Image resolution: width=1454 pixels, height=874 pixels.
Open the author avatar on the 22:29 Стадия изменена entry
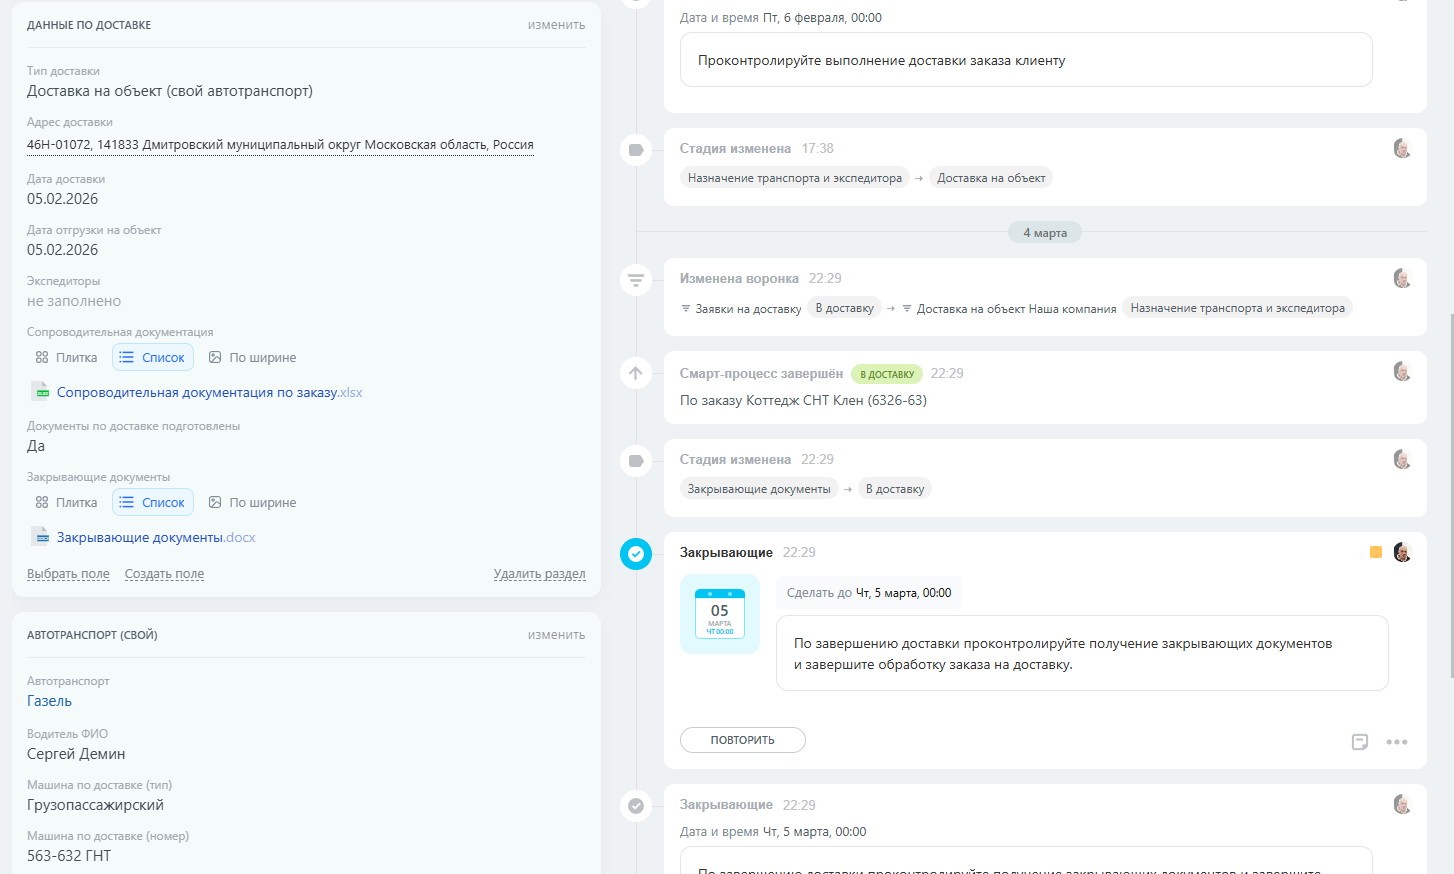[x=1402, y=460]
